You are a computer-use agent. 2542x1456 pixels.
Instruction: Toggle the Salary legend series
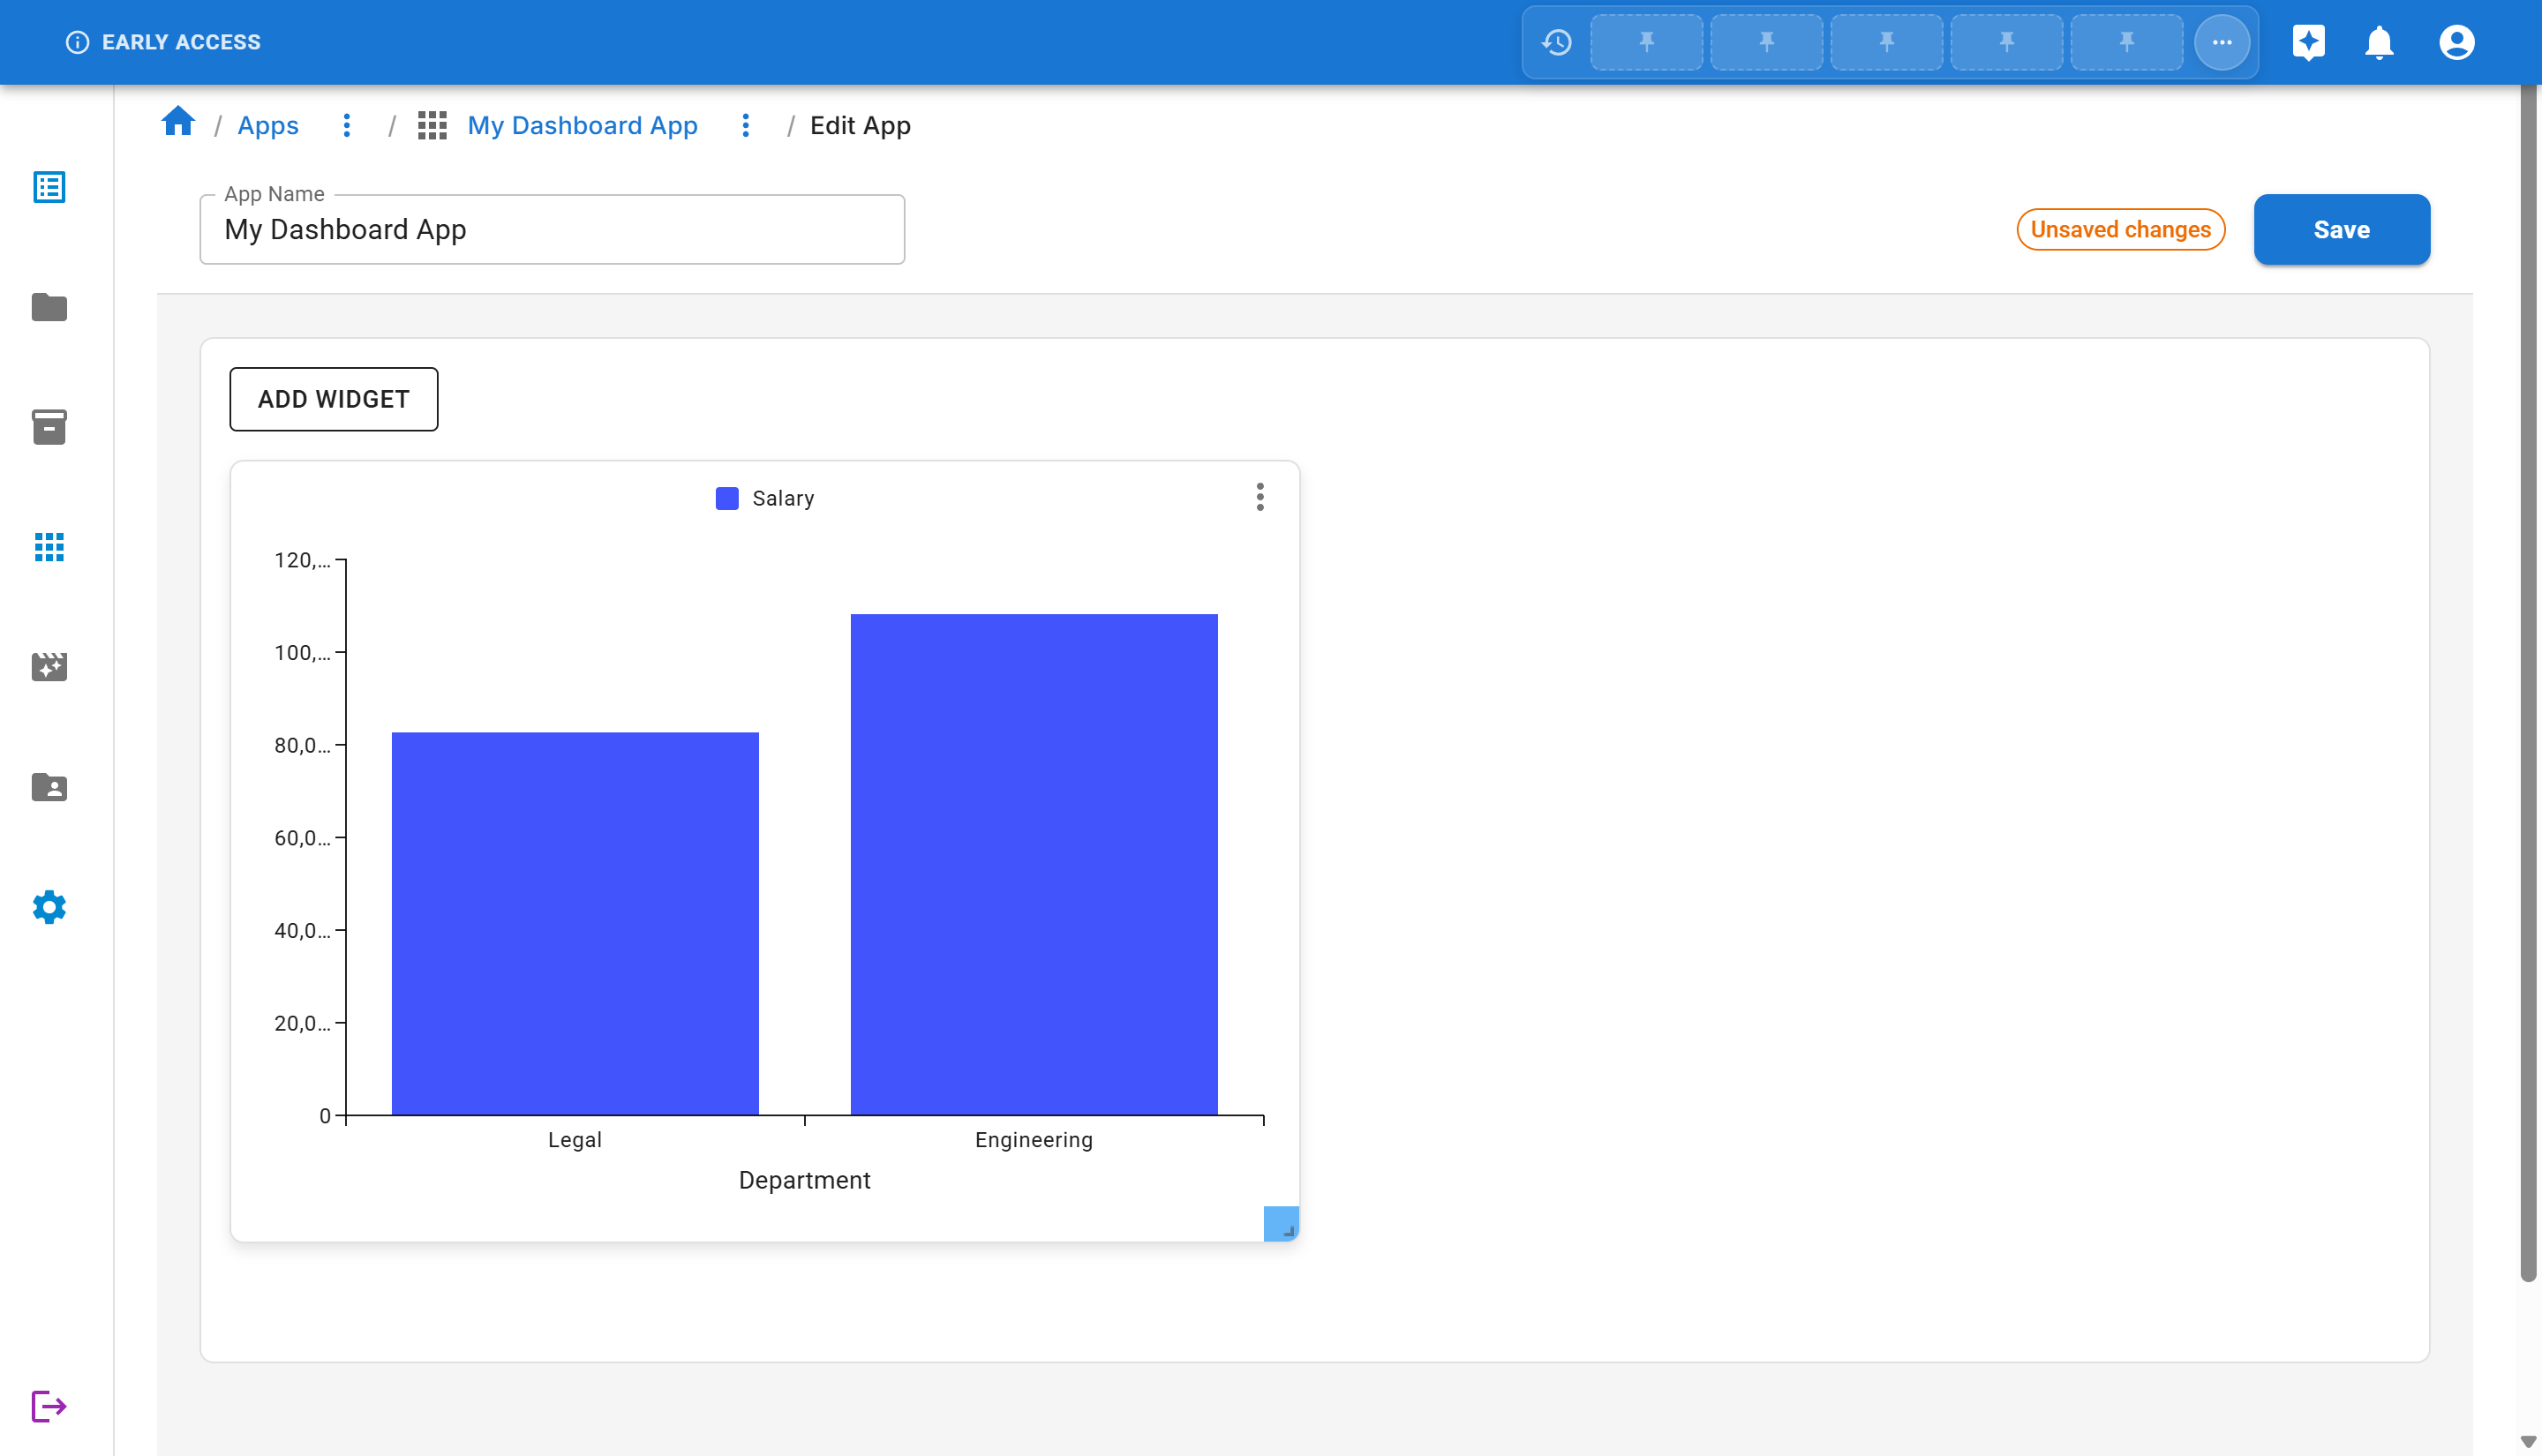pyautogui.click(x=765, y=498)
